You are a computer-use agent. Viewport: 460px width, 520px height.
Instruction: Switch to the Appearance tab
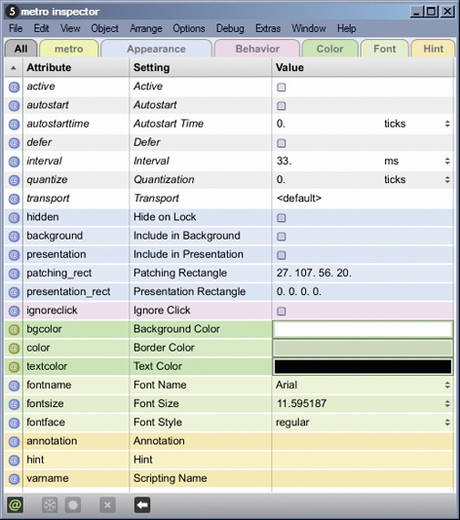pos(156,49)
